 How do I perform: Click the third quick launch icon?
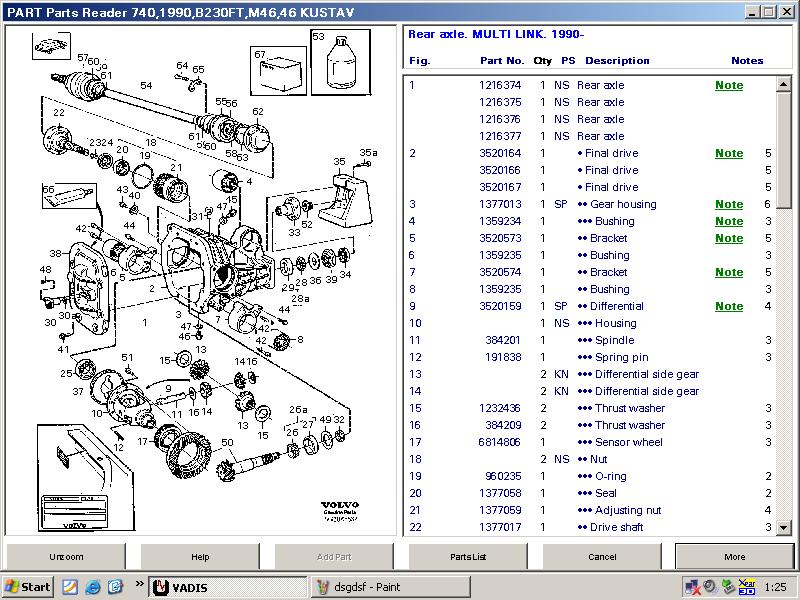click(115, 587)
